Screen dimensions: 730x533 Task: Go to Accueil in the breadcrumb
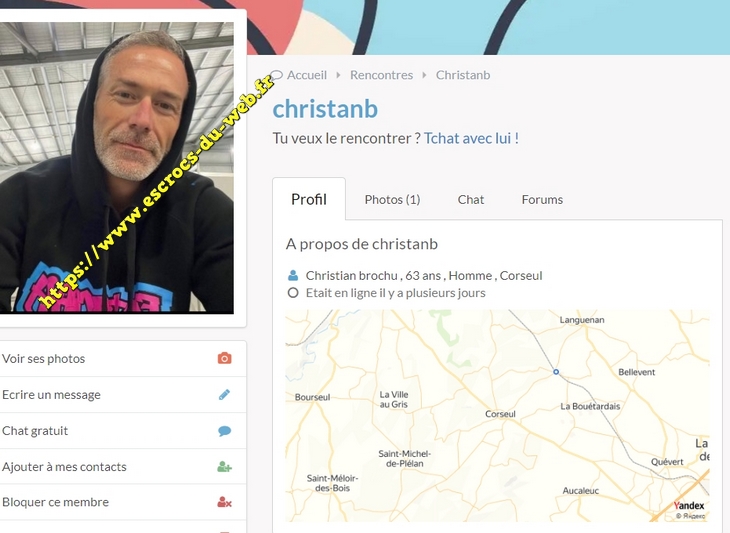pos(307,75)
